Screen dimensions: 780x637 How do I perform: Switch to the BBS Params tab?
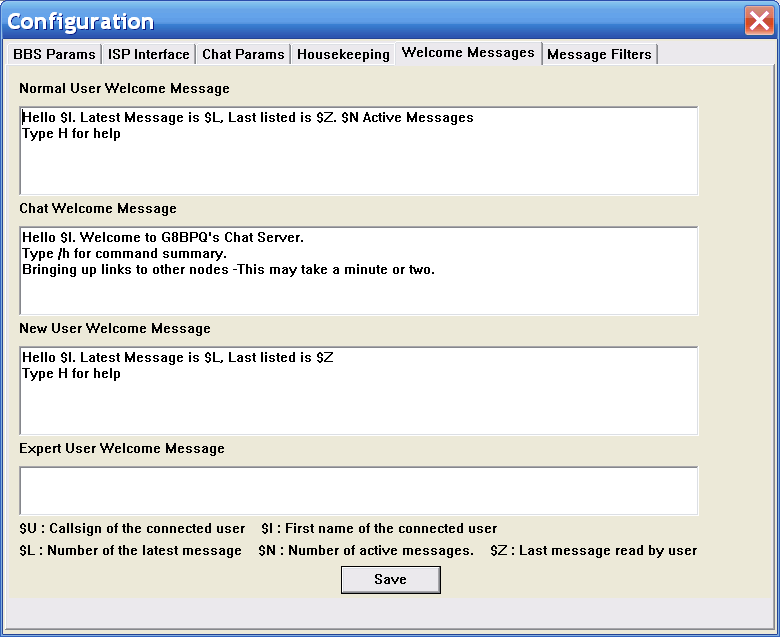coord(54,54)
